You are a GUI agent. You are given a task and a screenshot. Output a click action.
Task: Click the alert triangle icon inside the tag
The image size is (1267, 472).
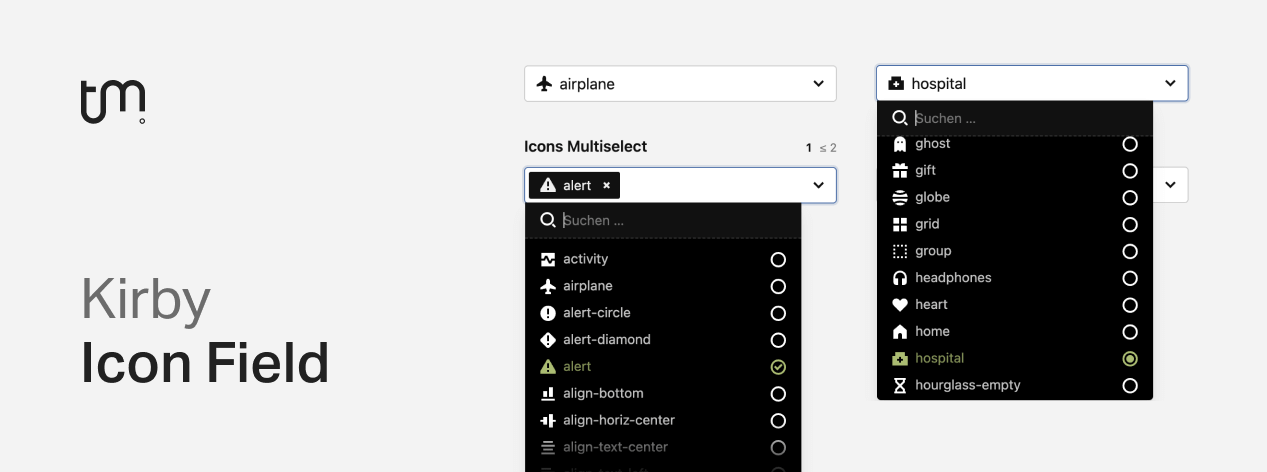pyautogui.click(x=547, y=186)
